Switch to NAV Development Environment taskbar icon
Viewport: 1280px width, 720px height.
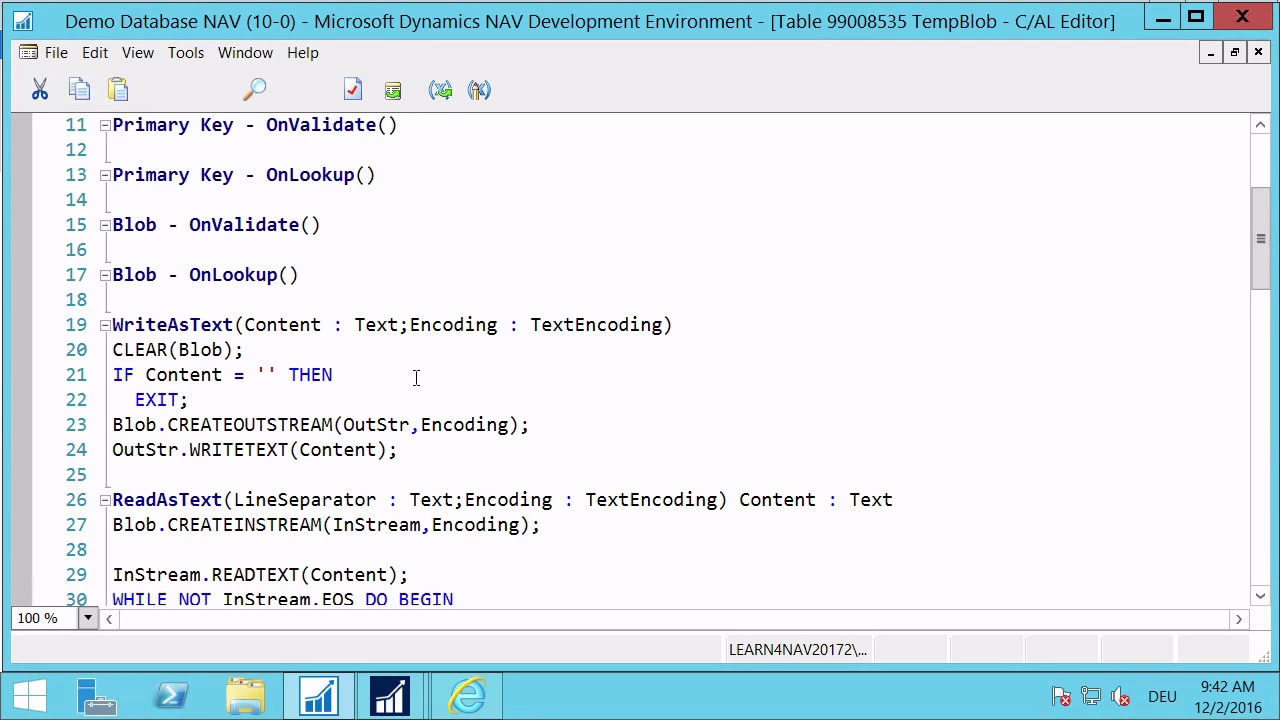319,696
